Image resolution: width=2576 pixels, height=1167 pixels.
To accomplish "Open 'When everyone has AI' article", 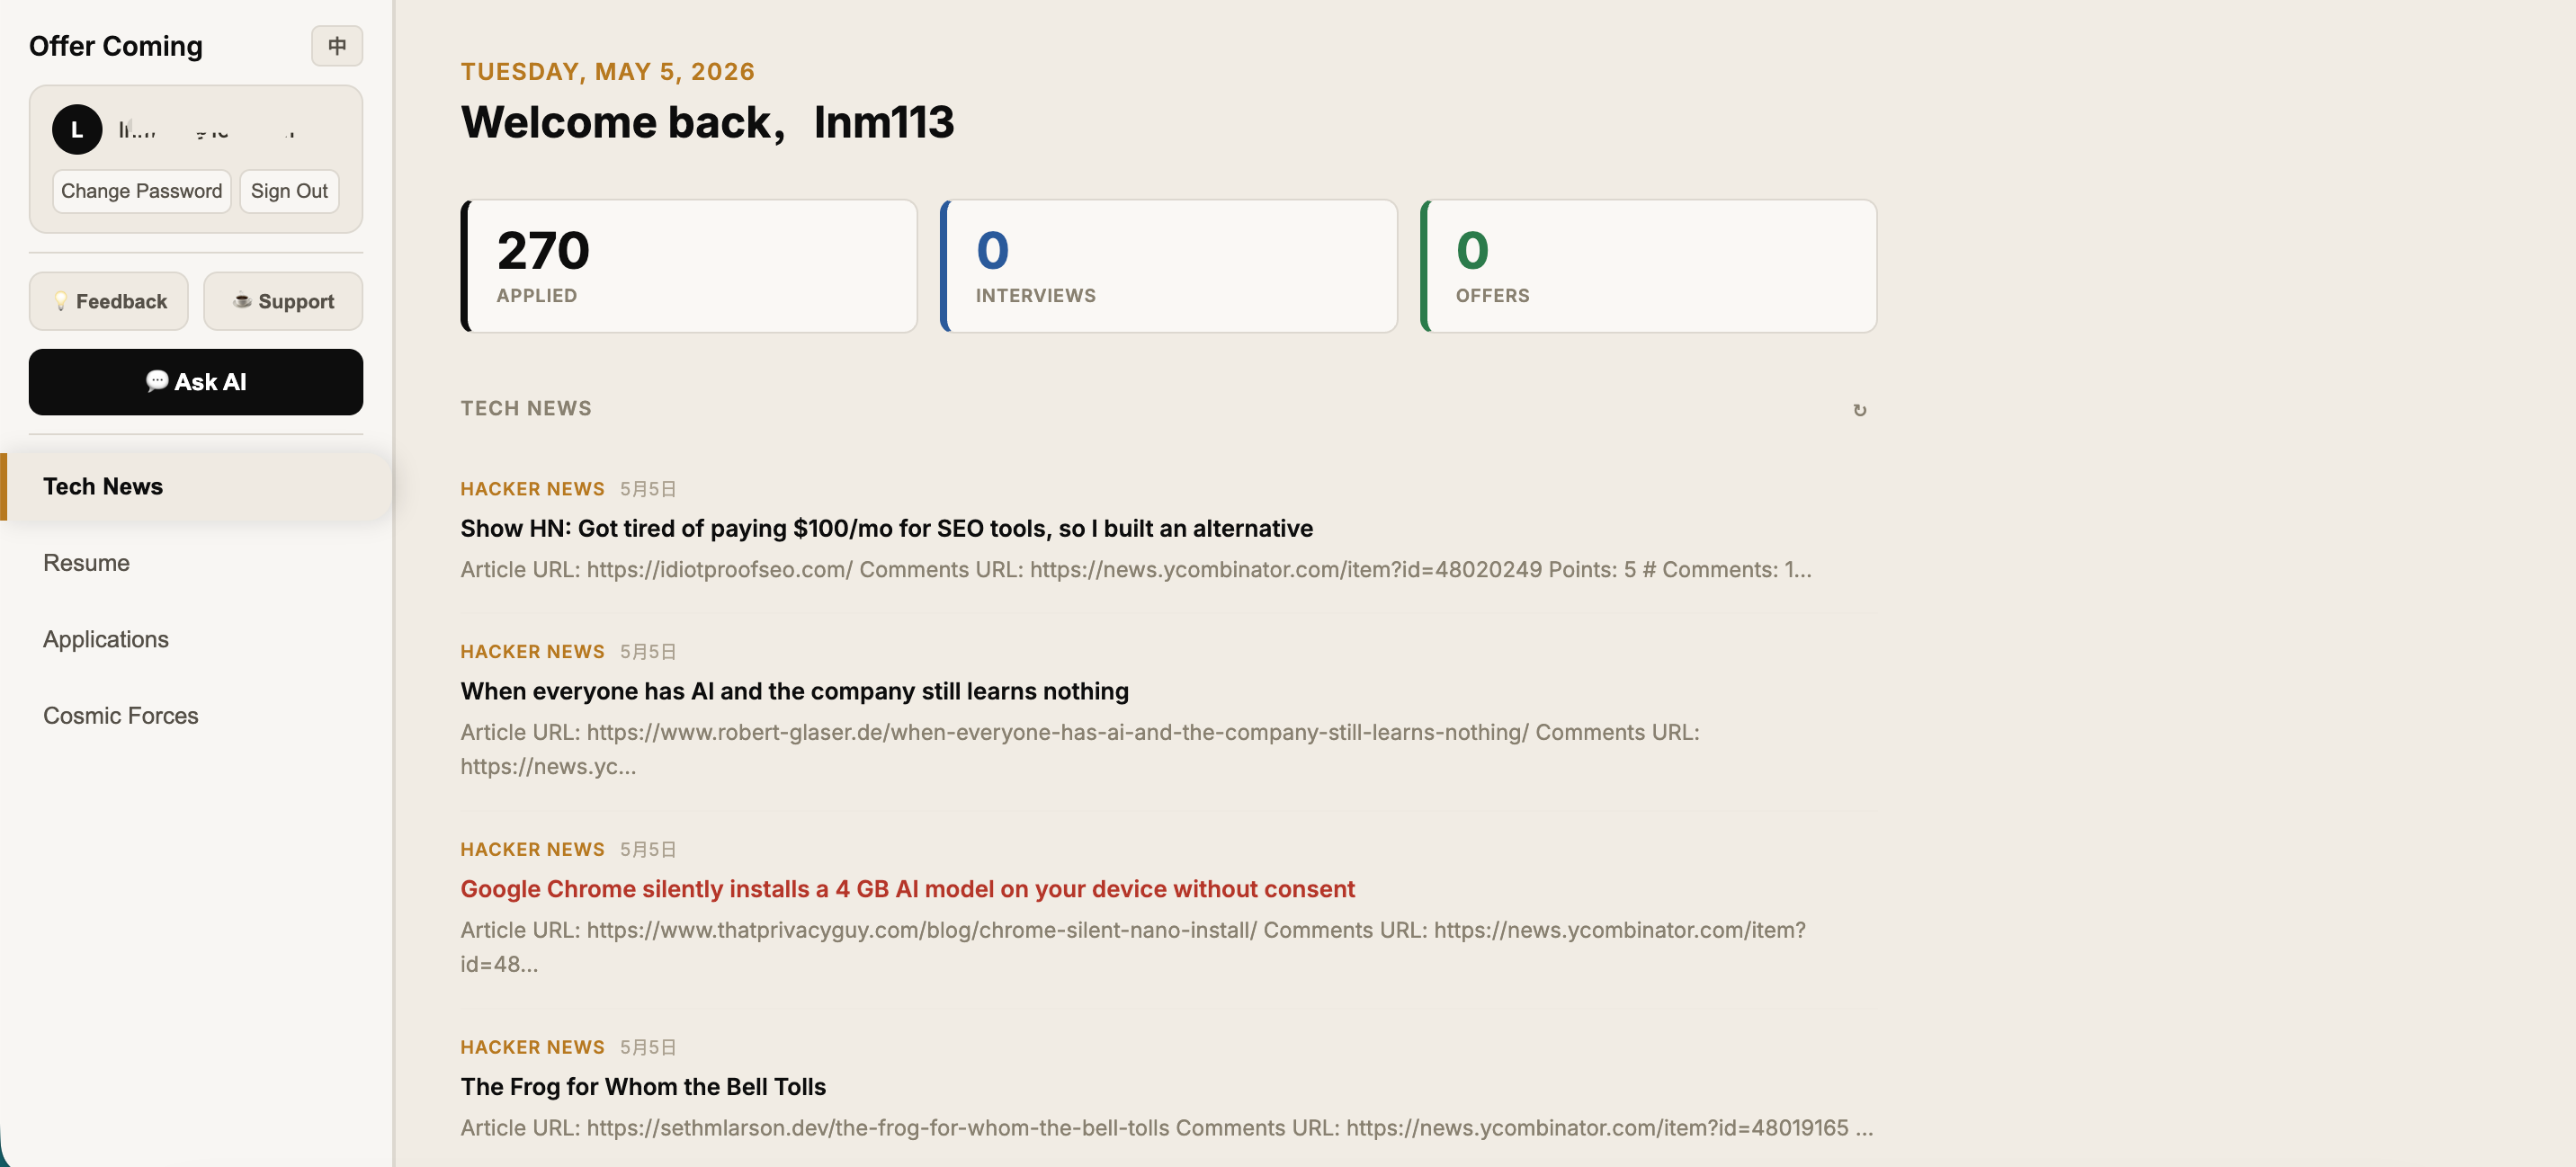I will coord(794,691).
